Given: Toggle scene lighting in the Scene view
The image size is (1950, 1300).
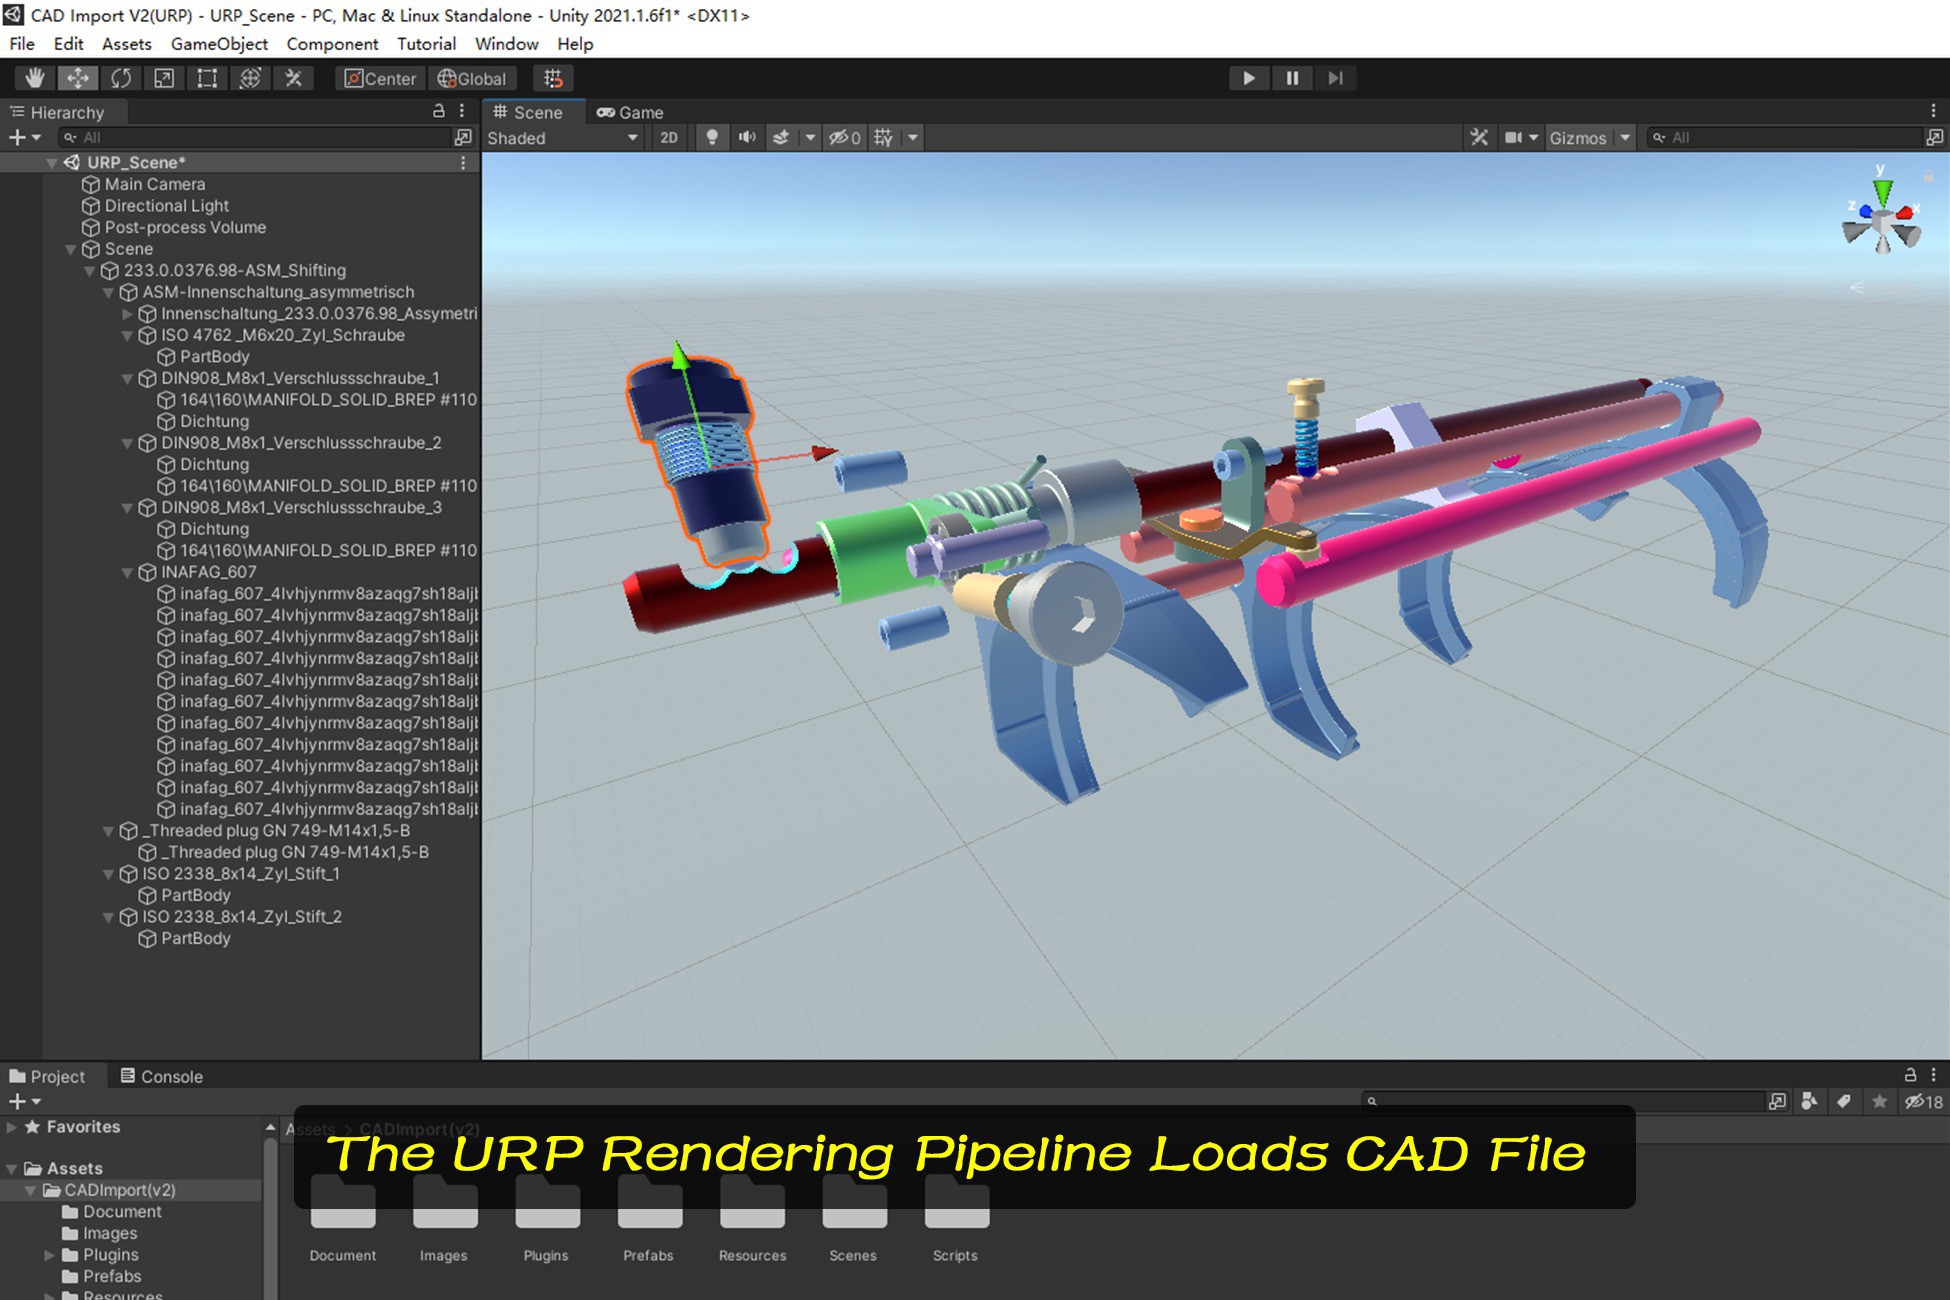Looking at the screenshot, I should coord(711,138).
